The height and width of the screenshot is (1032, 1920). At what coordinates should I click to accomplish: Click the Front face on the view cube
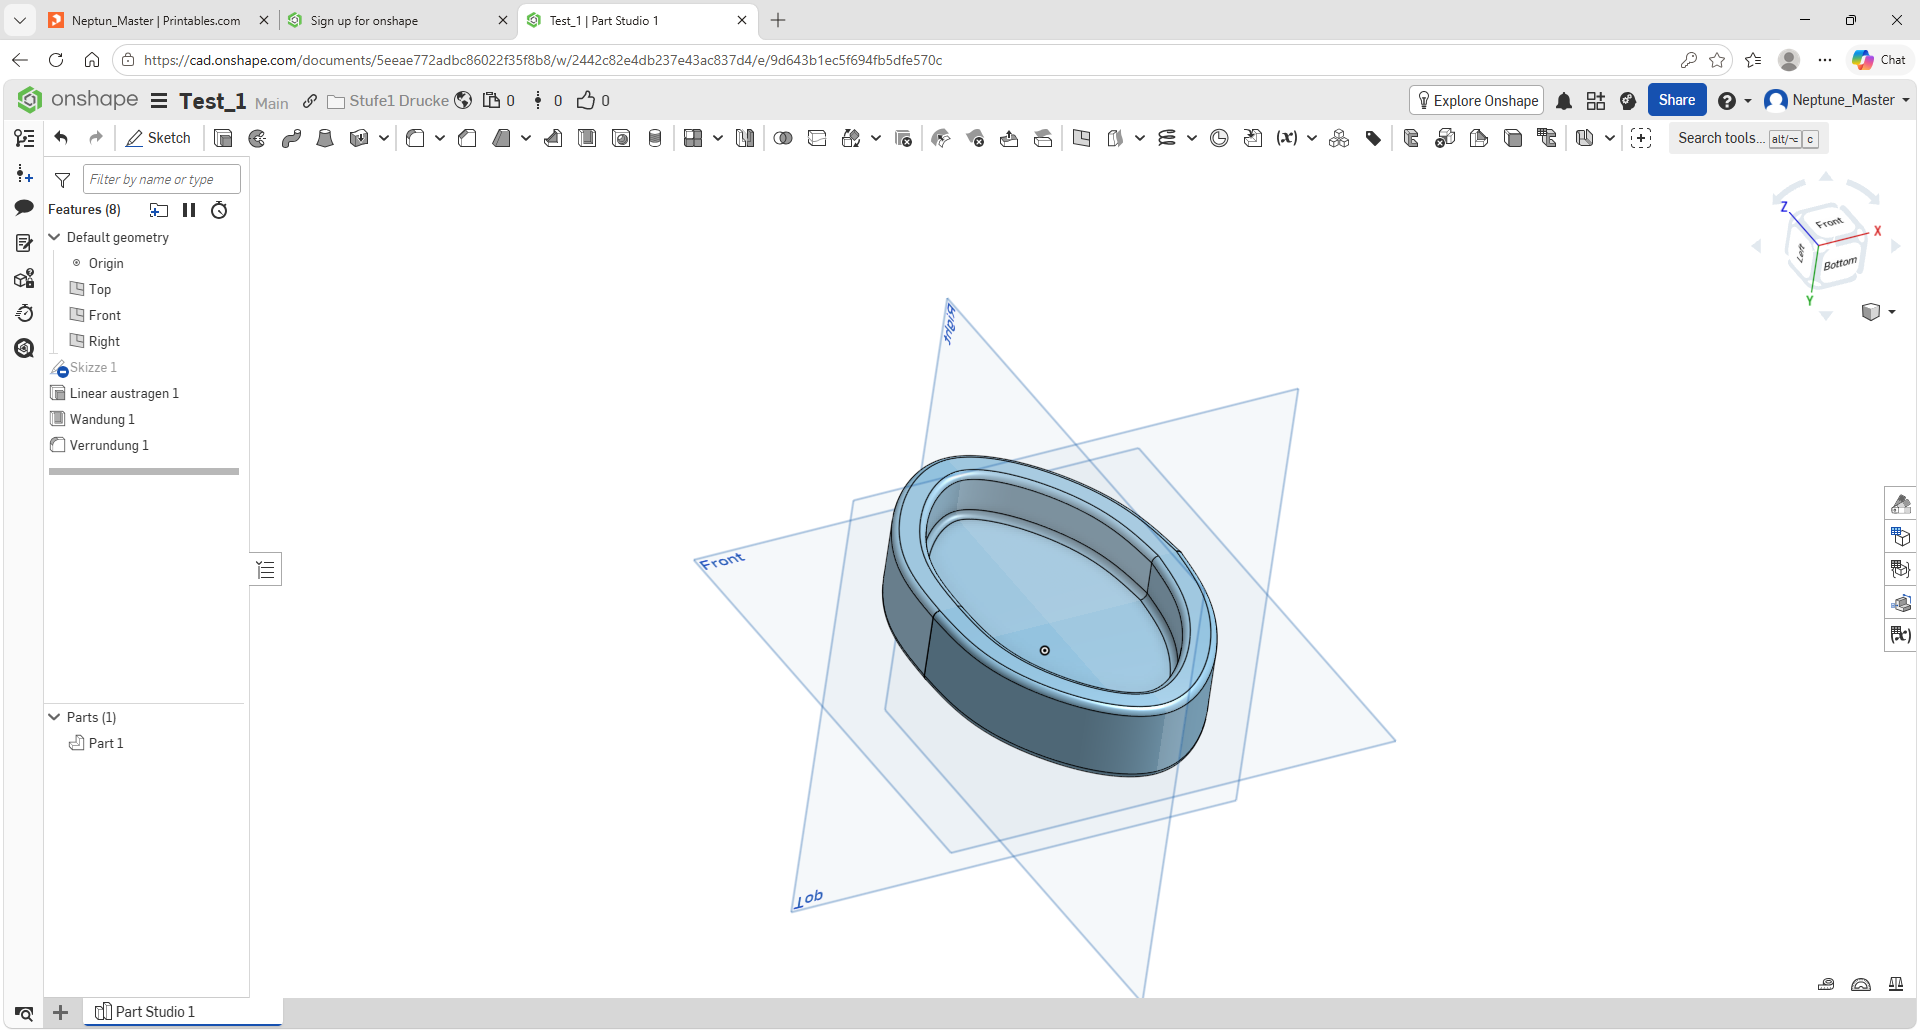1829,222
